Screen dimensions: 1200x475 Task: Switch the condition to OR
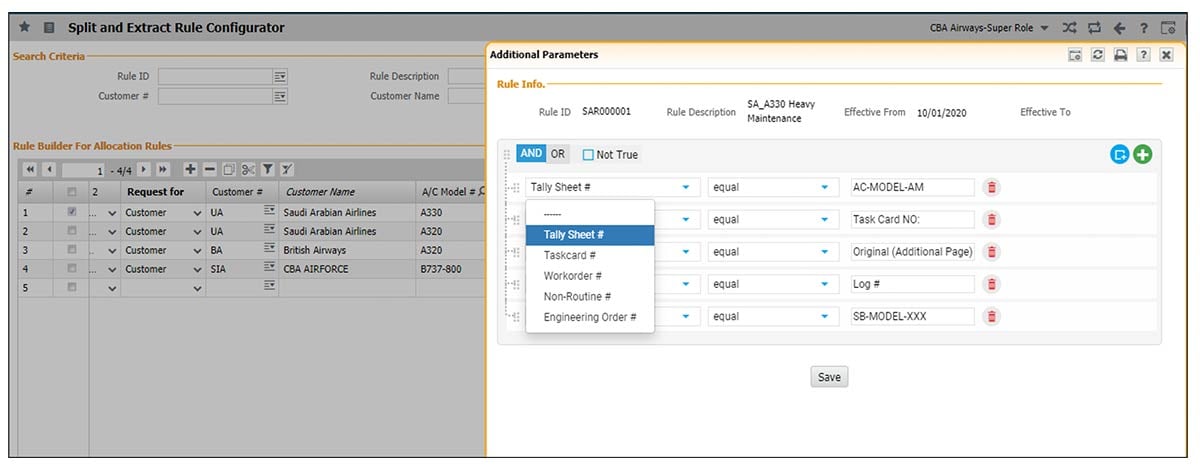pos(558,154)
